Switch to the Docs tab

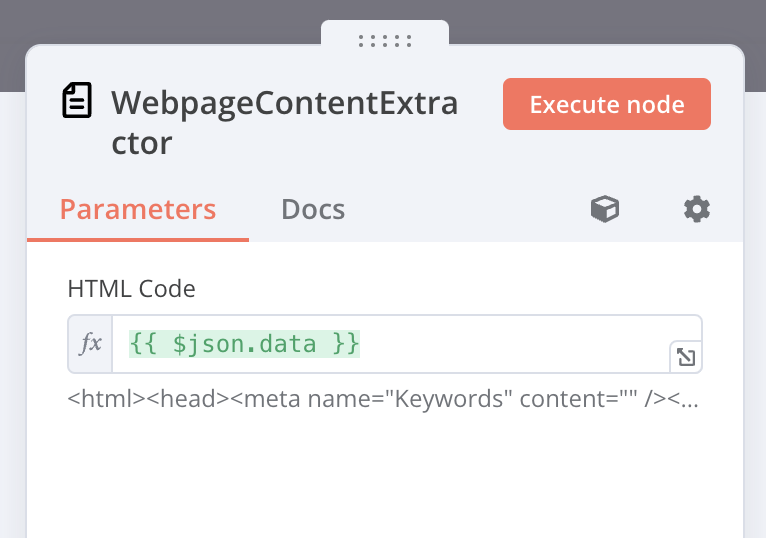coord(313,210)
